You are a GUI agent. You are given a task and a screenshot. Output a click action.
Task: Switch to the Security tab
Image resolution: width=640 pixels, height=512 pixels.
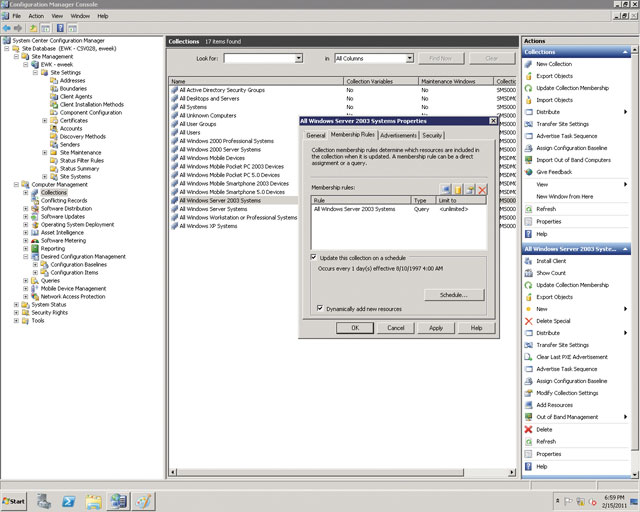pyautogui.click(x=432, y=135)
